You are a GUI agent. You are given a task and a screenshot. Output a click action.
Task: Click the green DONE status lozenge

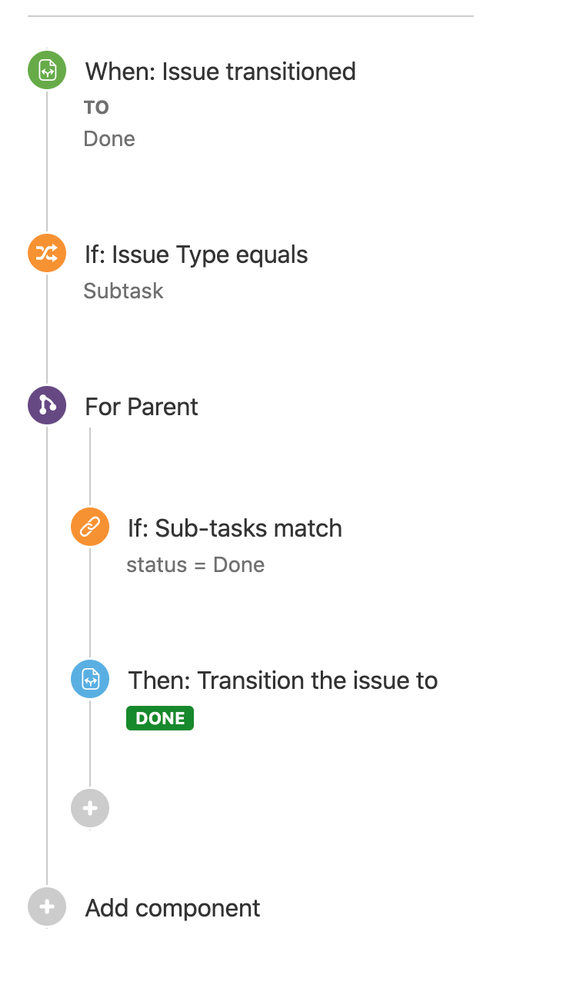point(160,718)
